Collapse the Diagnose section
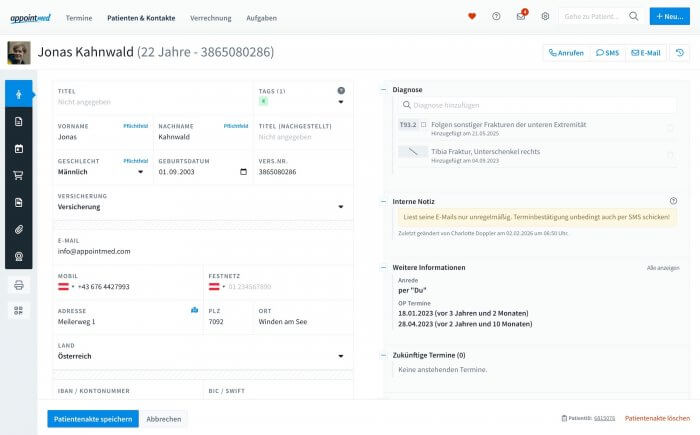This screenshot has height=435, width=700. pyautogui.click(x=383, y=90)
